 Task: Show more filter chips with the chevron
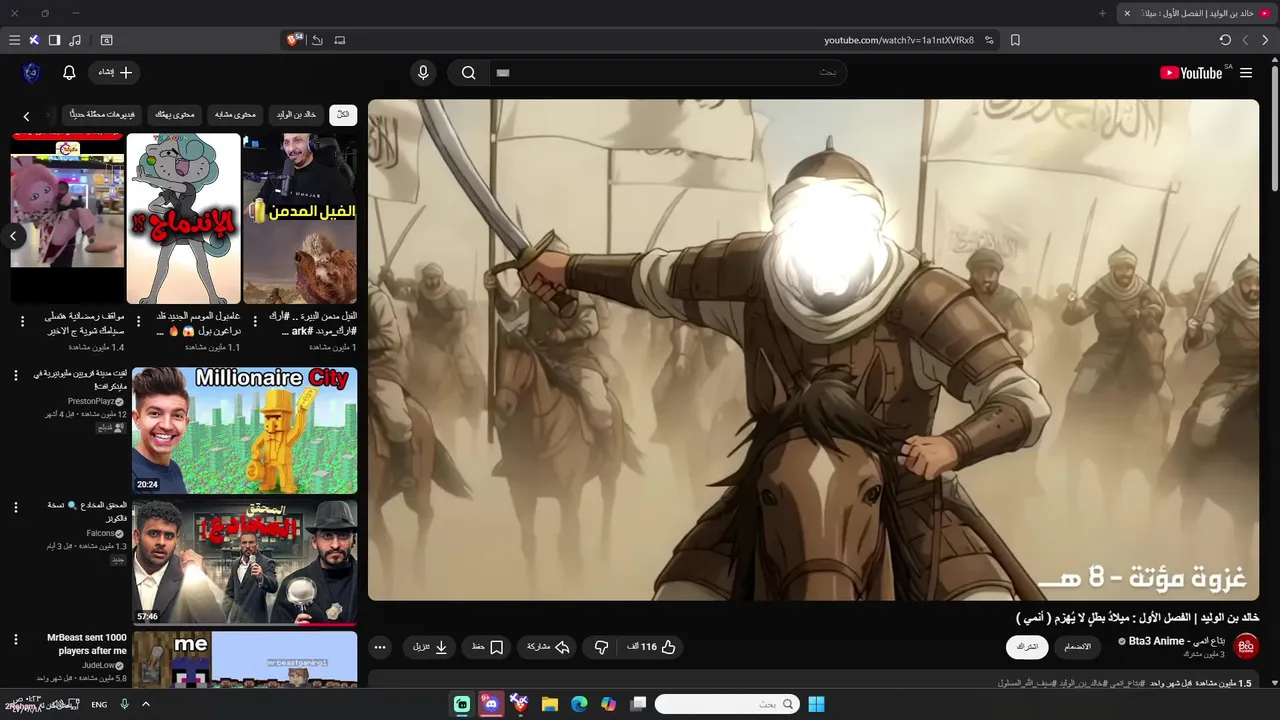26,116
